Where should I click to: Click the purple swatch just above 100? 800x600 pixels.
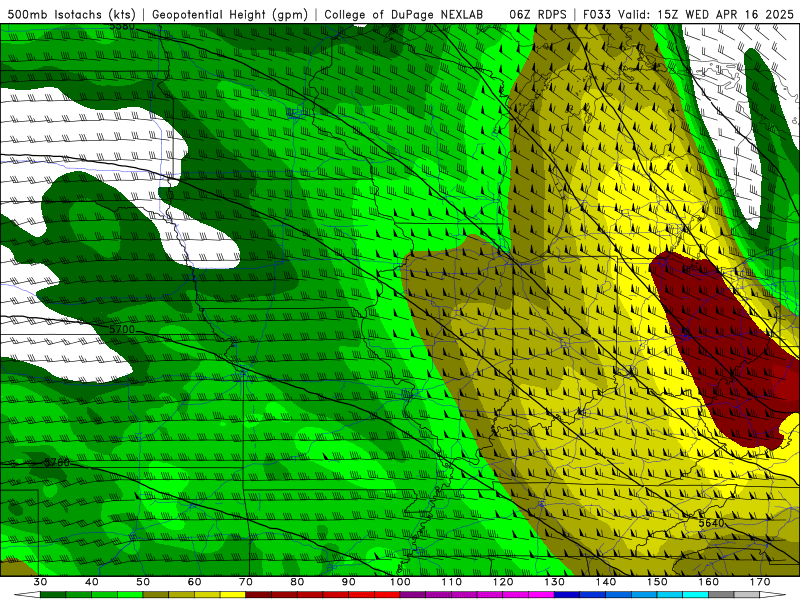(413, 595)
